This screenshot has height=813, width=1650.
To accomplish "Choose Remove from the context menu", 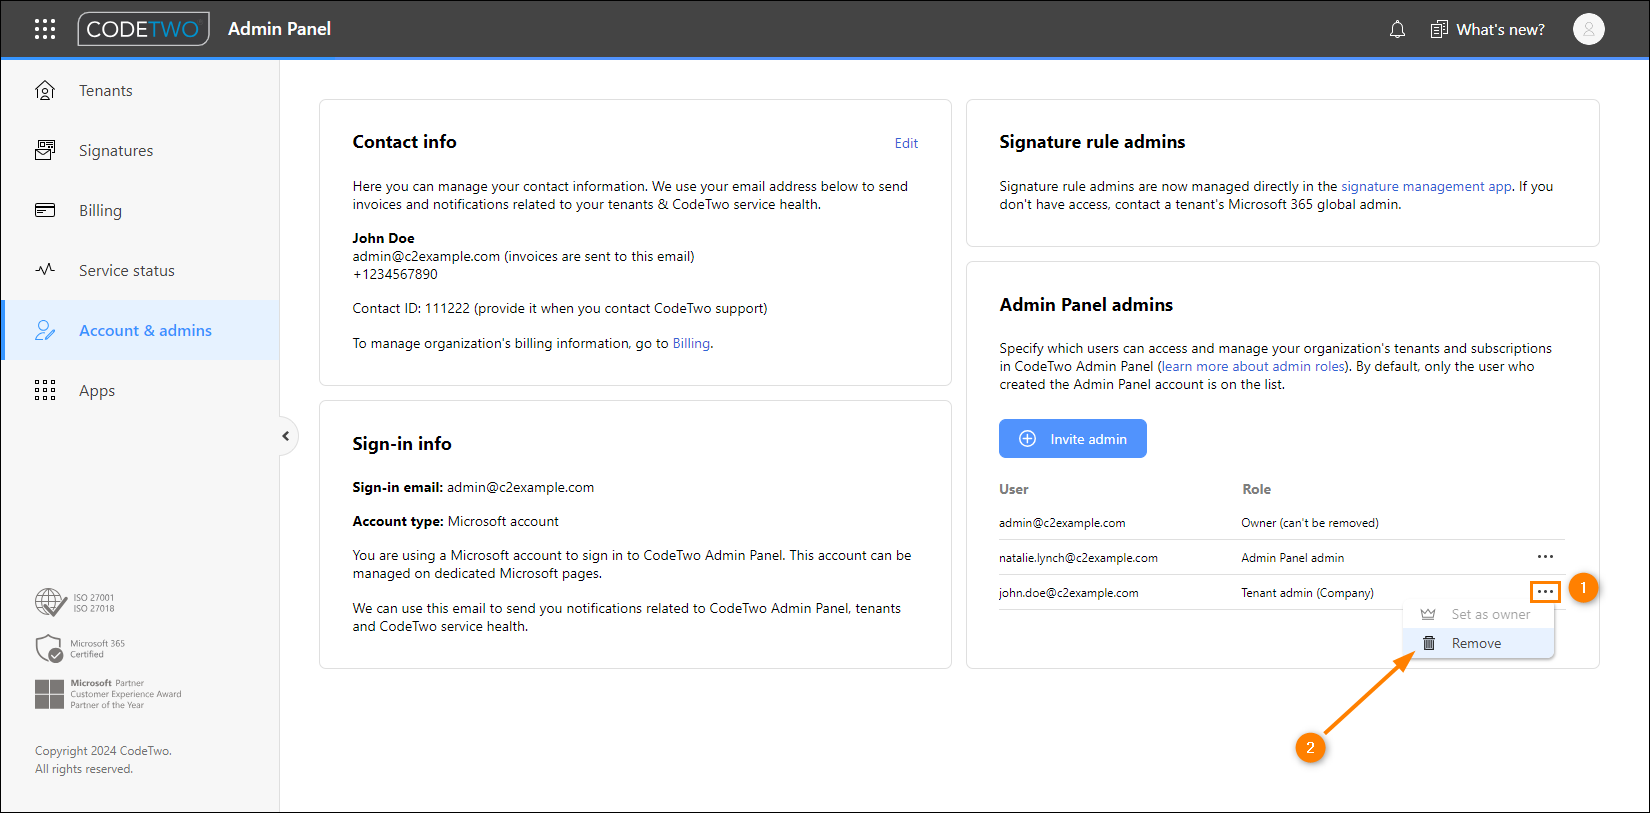I will pos(1479,643).
